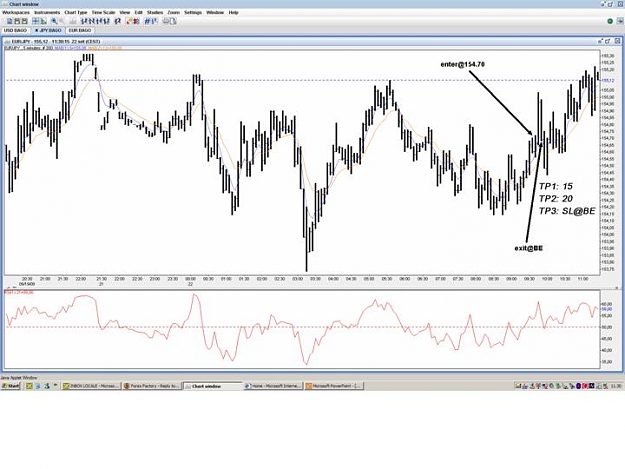625x469 pixels.
Task: Open the Window menu
Action: 215,13
